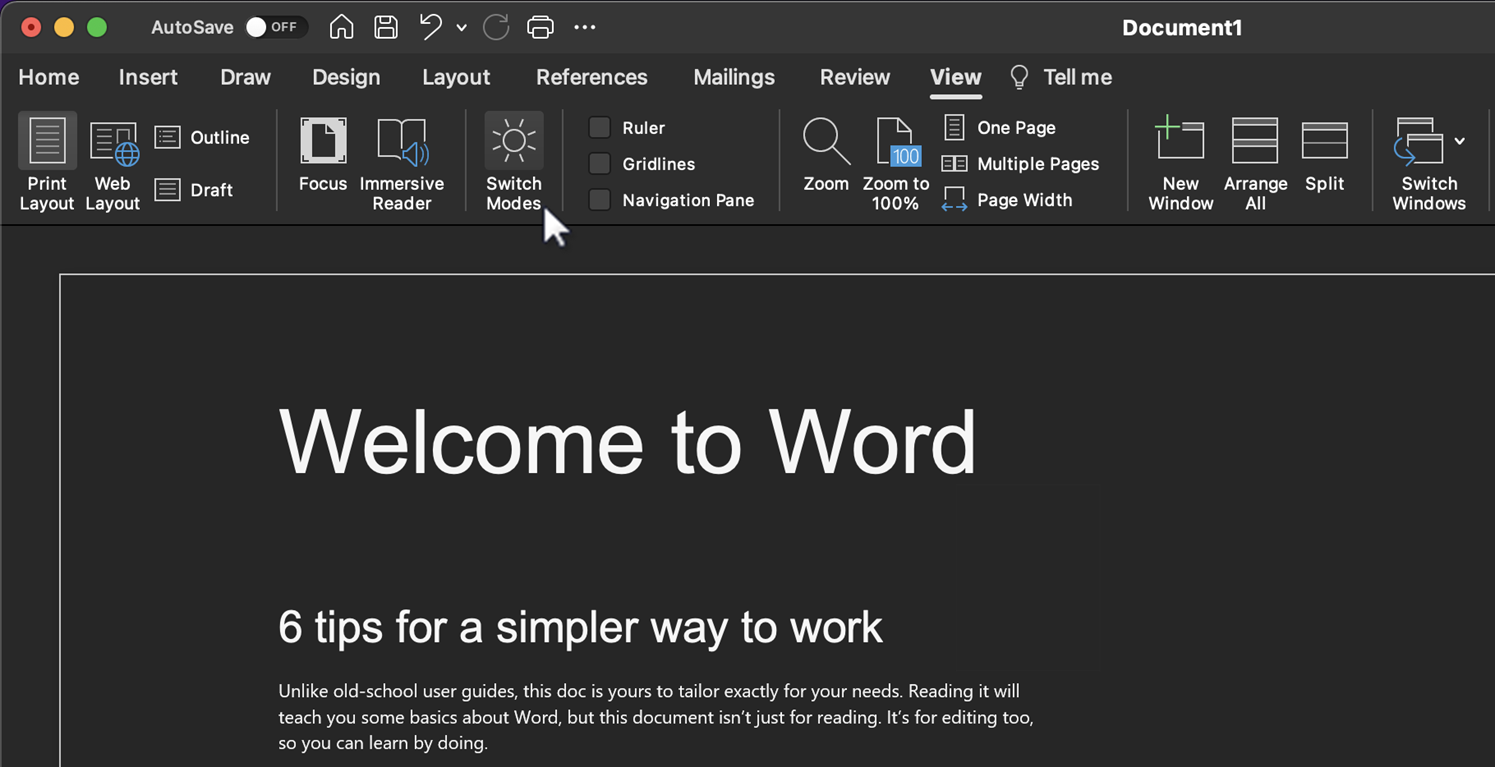Open the undo history dropdown arrow
Screen dimensions: 1495x767
tap(461, 28)
